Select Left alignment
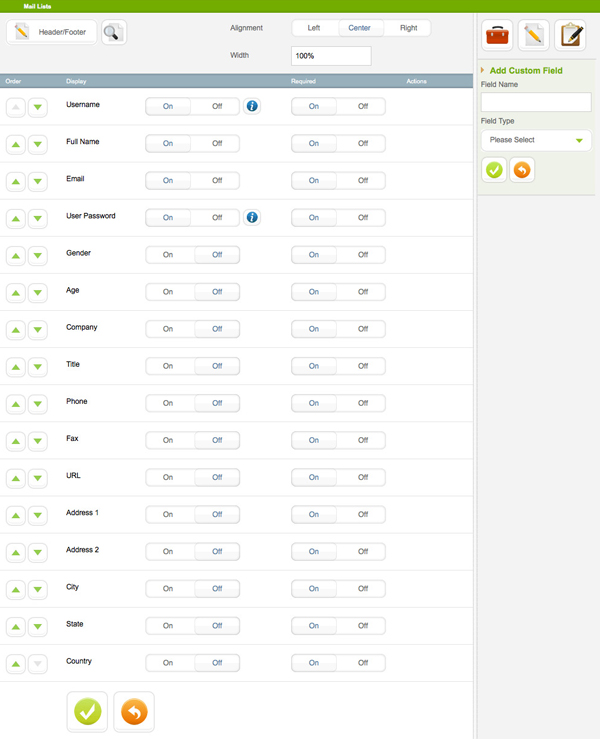The height and width of the screenshot is (739, 600). (314, 28)
